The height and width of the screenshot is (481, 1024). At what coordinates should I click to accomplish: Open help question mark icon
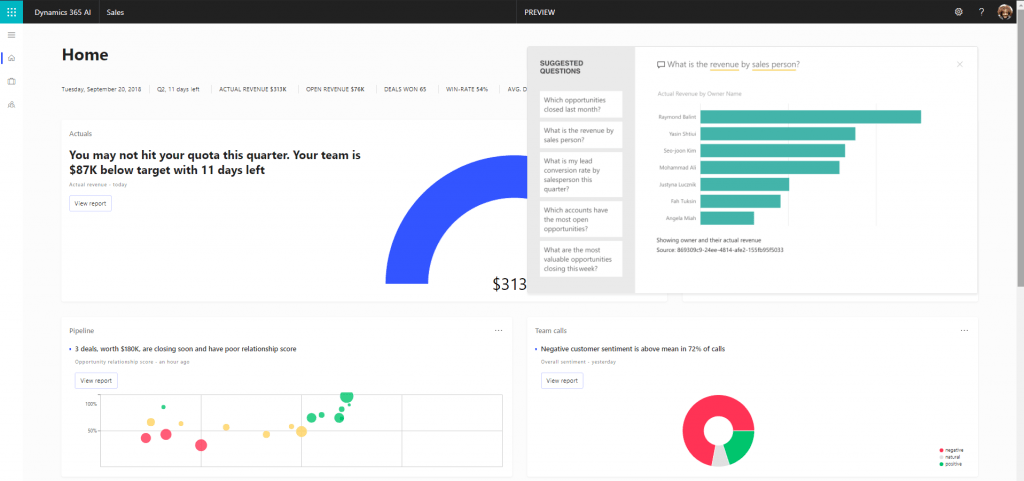[981, 12]
